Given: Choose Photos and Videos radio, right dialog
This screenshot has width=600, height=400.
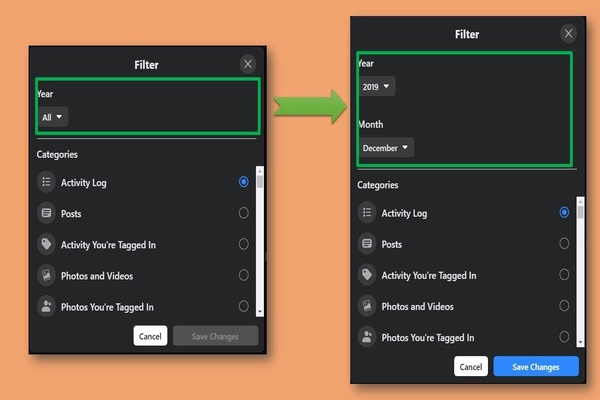Looking at the screenshot, I should click(x=564, y=305).
